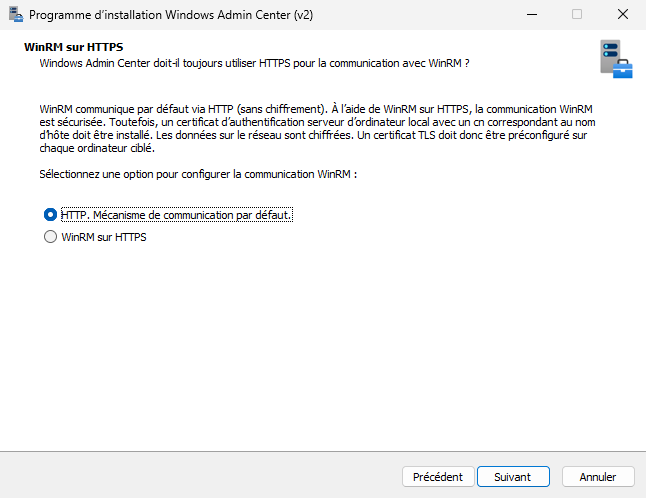Choose the WinRM sur HTTPS radio button
The height and width of the screenshot is (498, 646).
pyautogui.click(x=50, y=238)
